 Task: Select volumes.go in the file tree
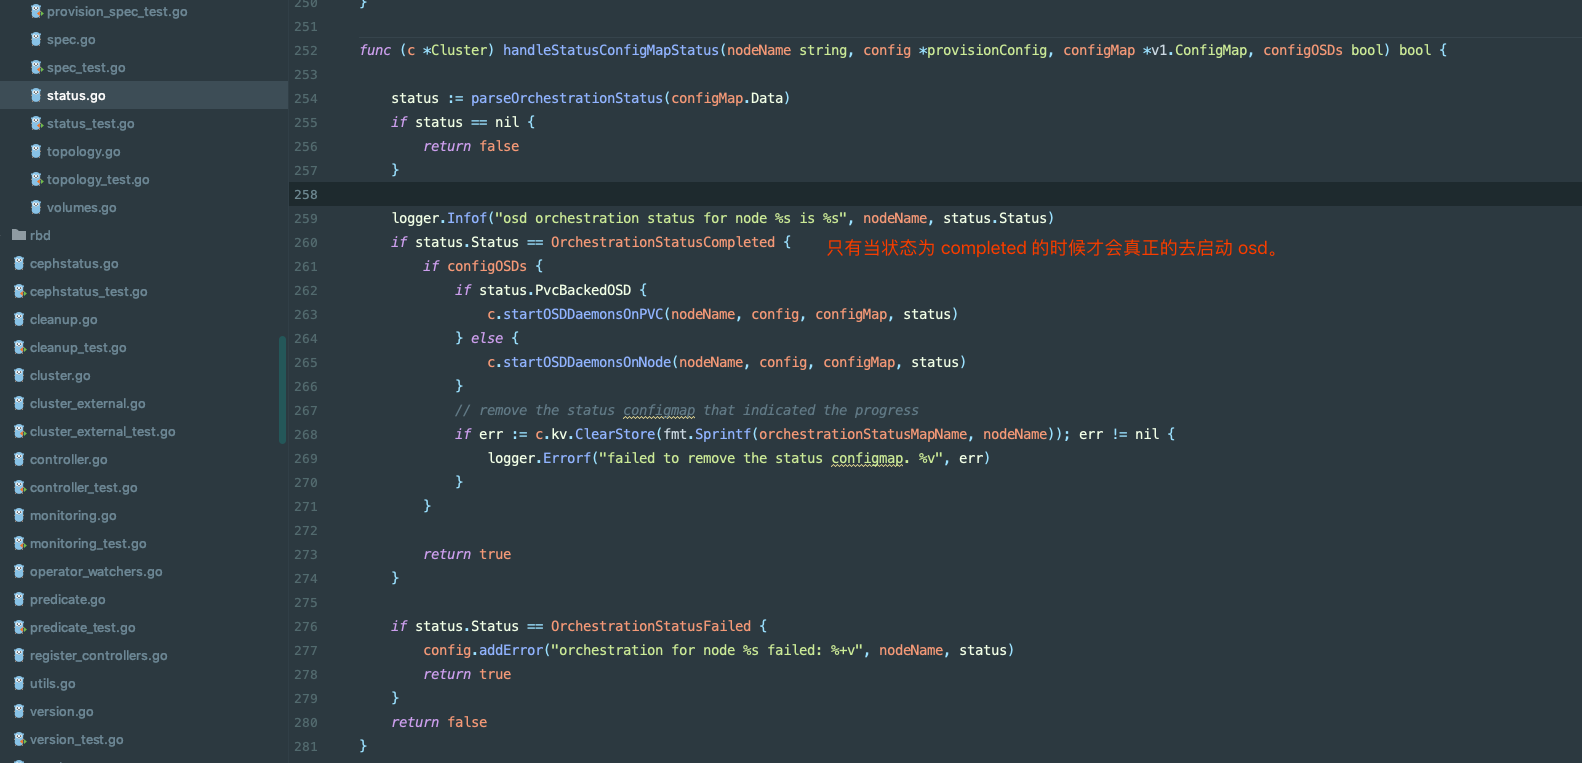click(81, 208)
